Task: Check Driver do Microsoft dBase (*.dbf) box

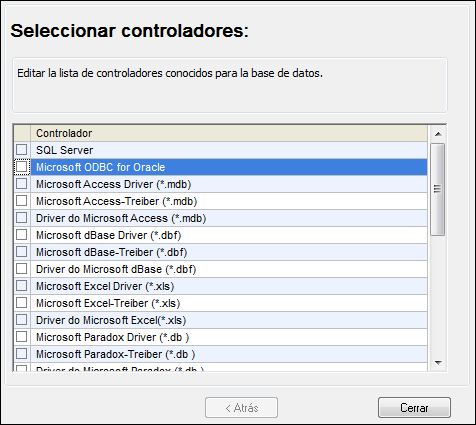Action: tap(22, 269)
